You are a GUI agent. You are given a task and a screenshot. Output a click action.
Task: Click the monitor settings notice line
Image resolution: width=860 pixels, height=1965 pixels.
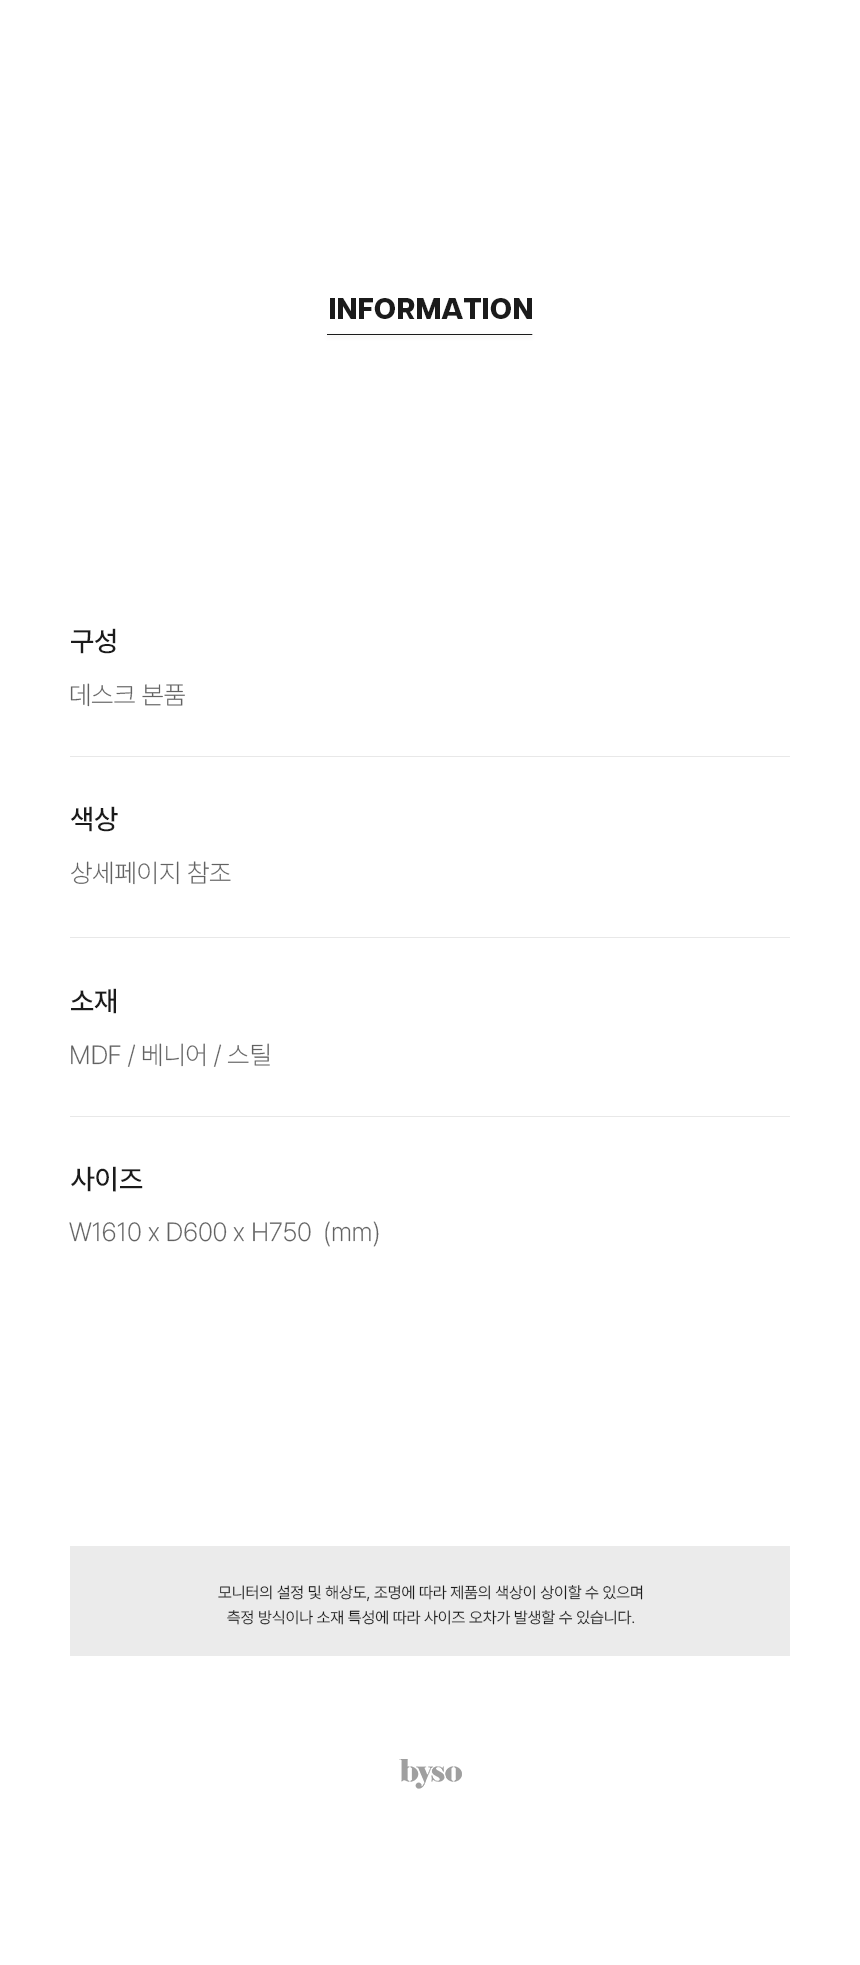click(430, 1592)
